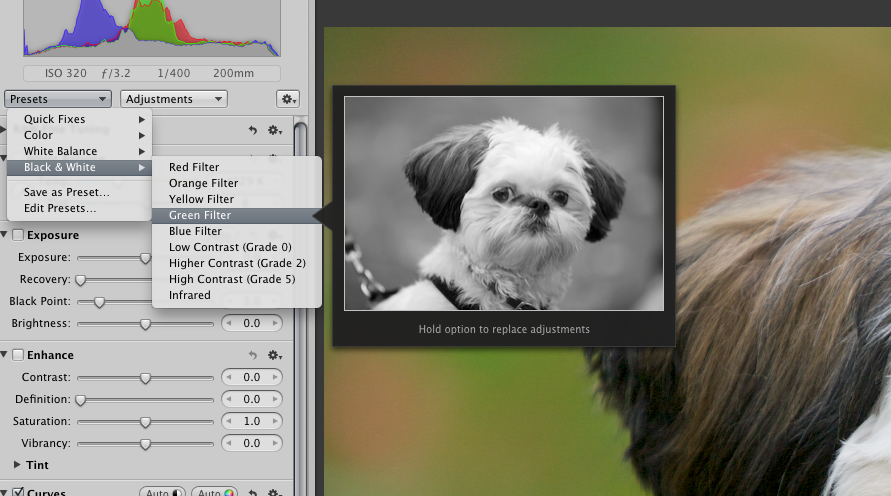Decrease Brightness with left stepper arrow
Image resolution: width=891 pixels, height=496 pixels.
tap(228, 323)
